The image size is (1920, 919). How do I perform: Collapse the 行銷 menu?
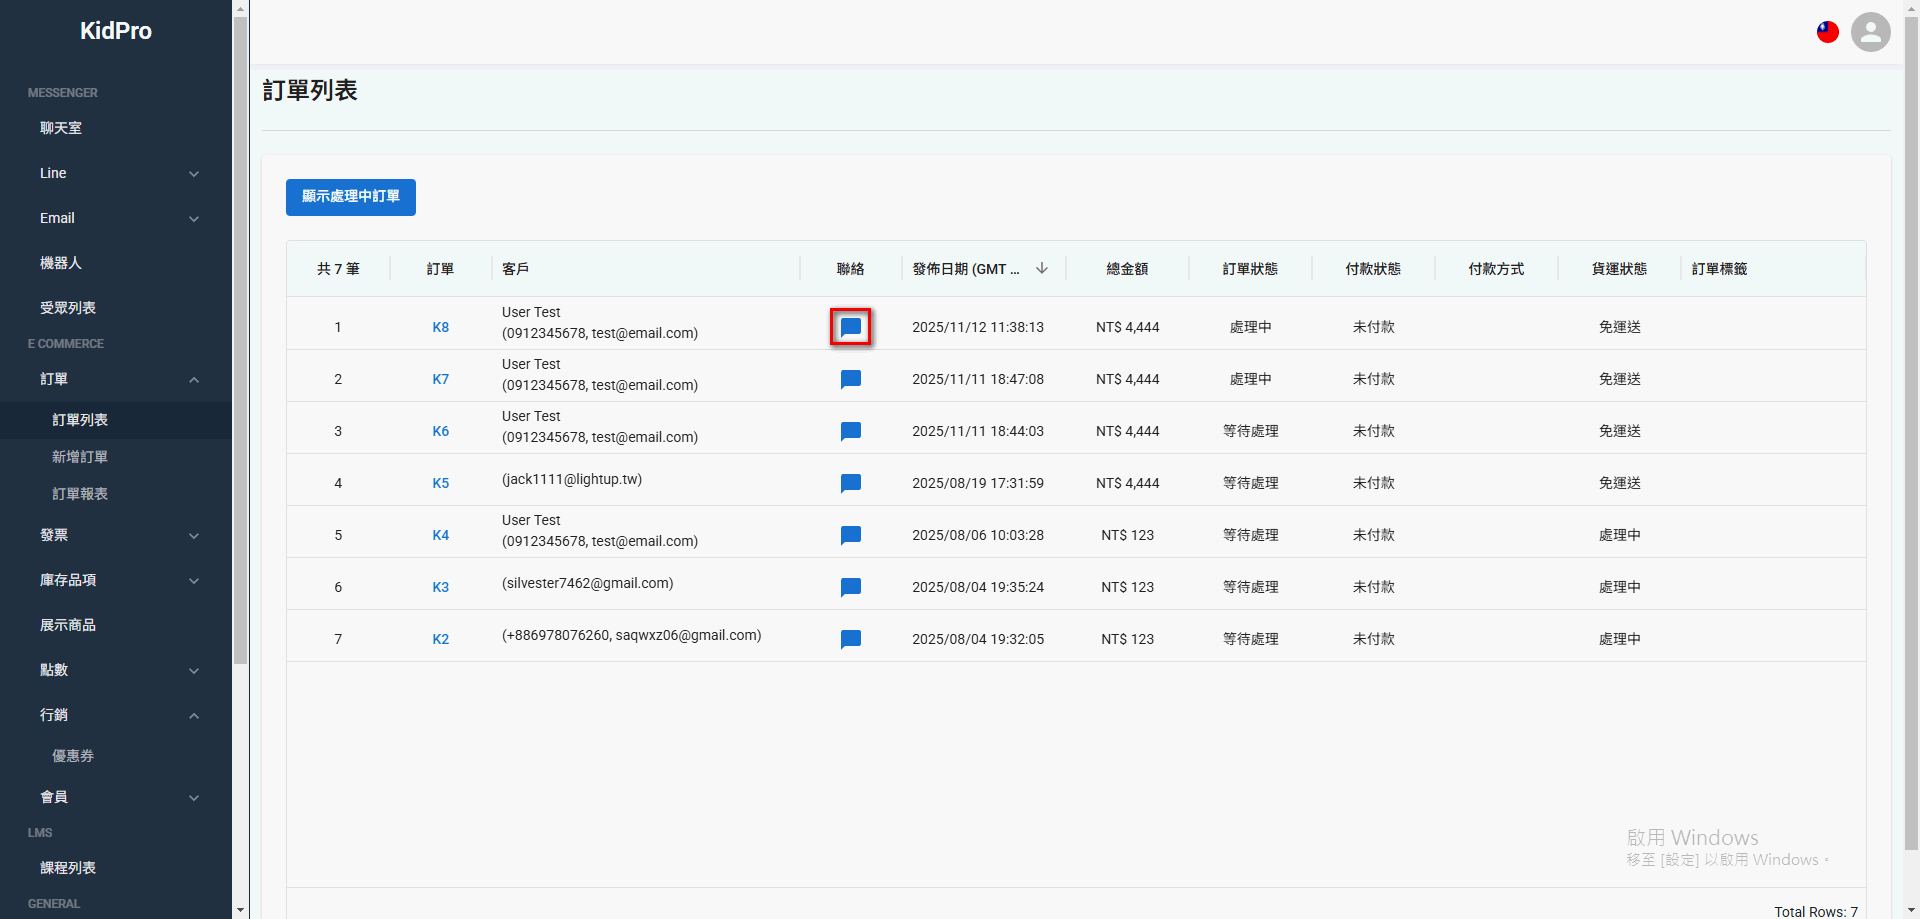click(x=194, y=716)
